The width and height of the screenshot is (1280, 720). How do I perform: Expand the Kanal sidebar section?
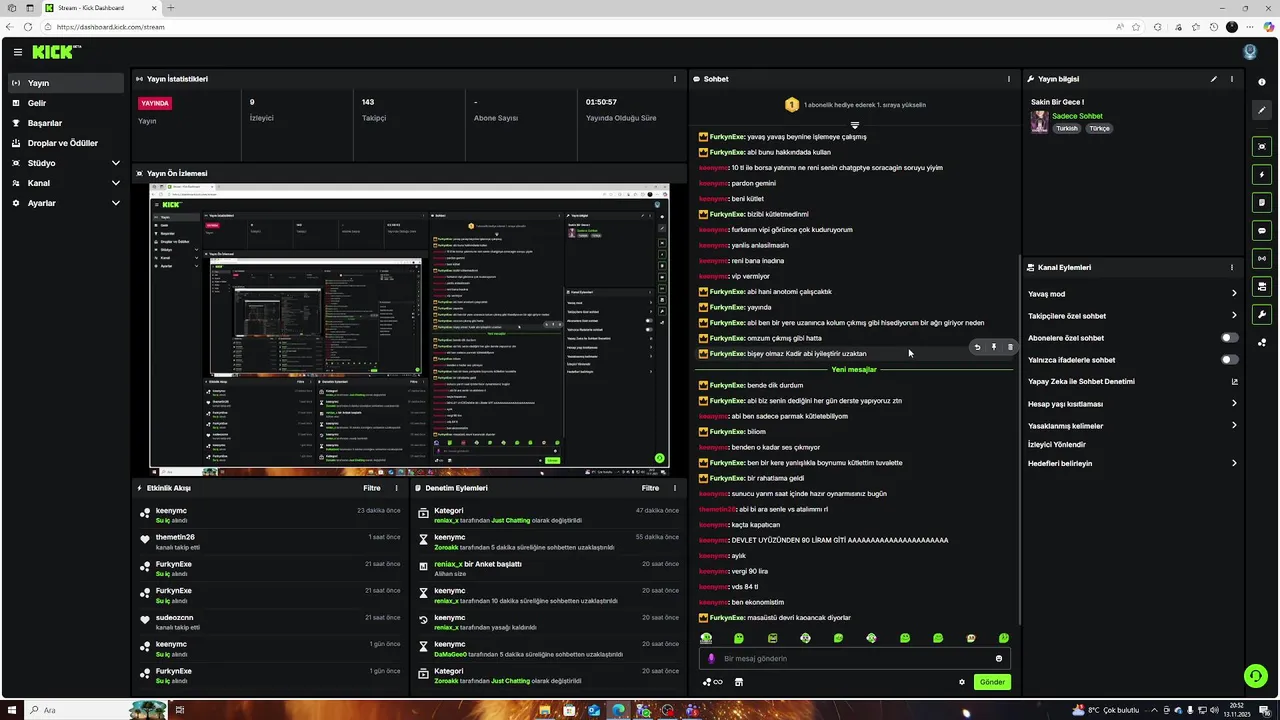tap(66, 183)
